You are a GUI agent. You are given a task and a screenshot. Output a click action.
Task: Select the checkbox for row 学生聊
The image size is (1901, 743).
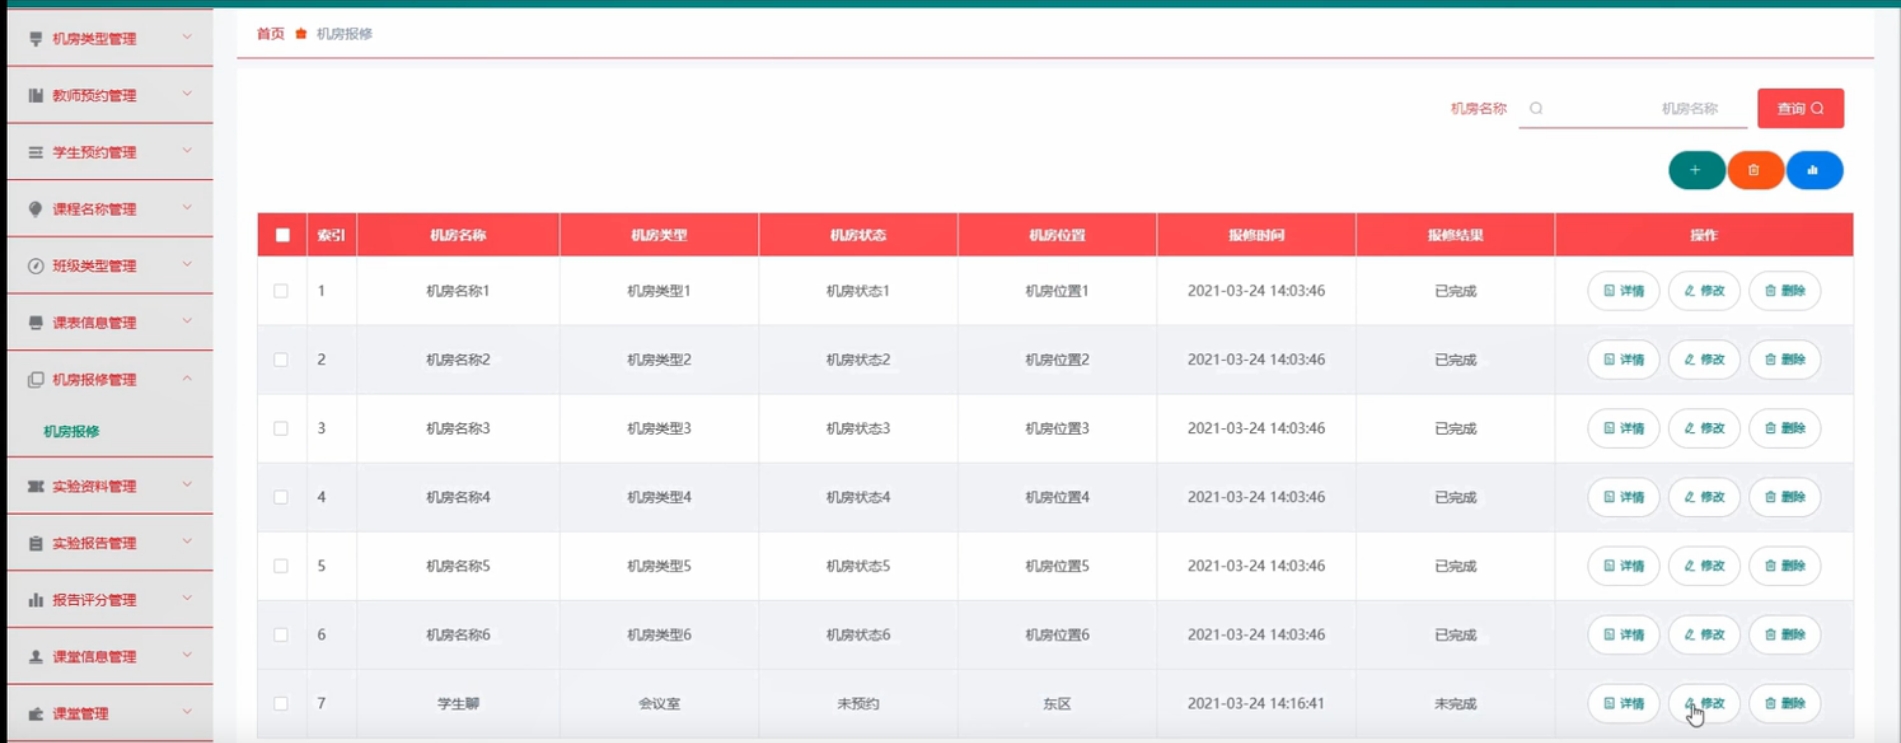click(x=281, y=703)
